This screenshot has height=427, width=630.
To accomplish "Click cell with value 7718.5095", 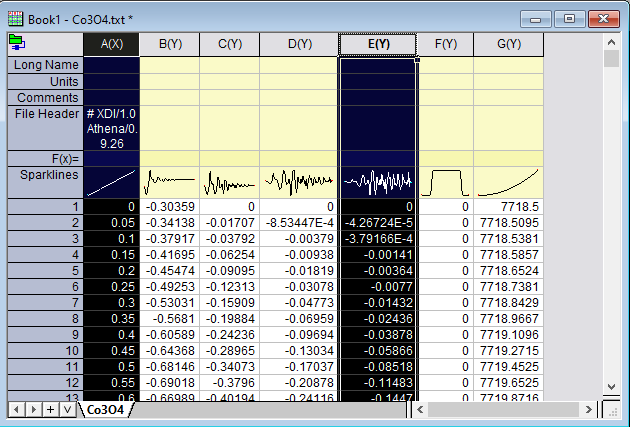I will [x=509, y=223].
